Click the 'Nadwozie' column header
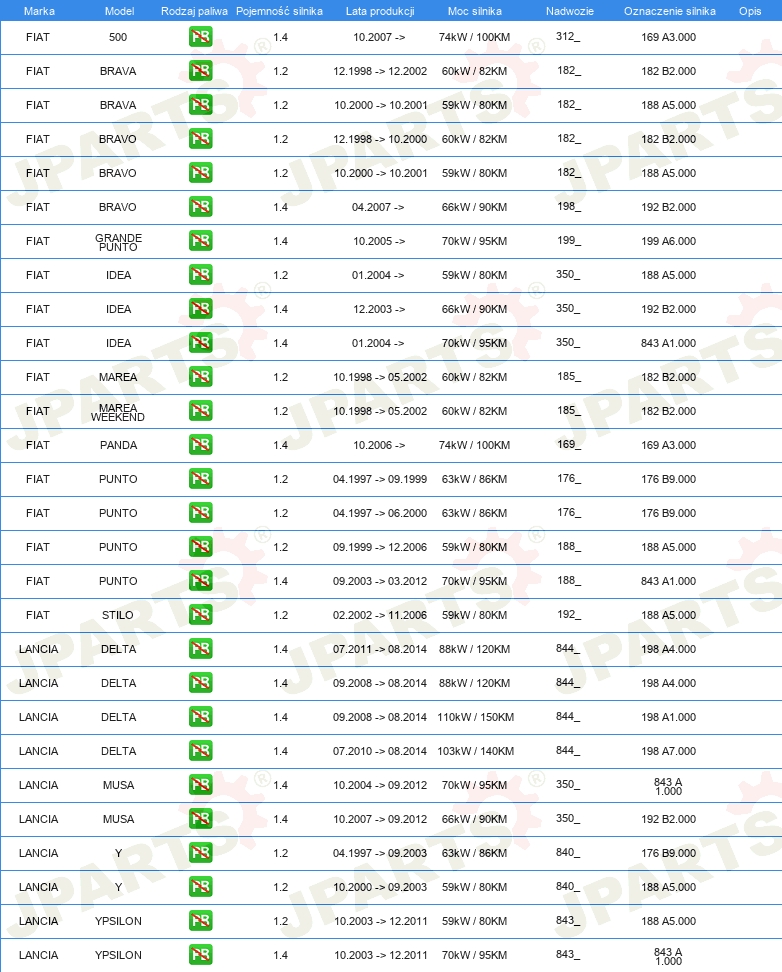This screenshot has width=782, height=972. click(569, 11)
